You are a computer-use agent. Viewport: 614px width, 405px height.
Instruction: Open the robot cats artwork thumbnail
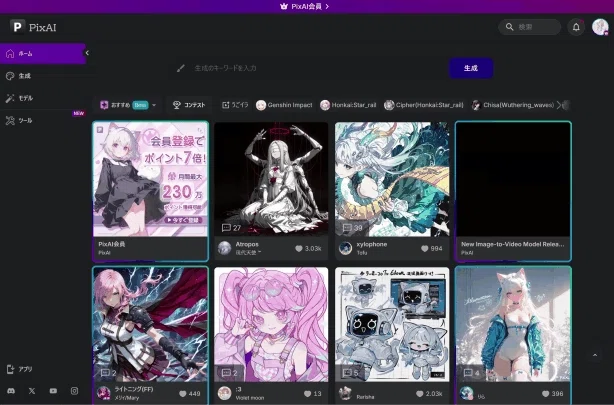coord(392,324)
